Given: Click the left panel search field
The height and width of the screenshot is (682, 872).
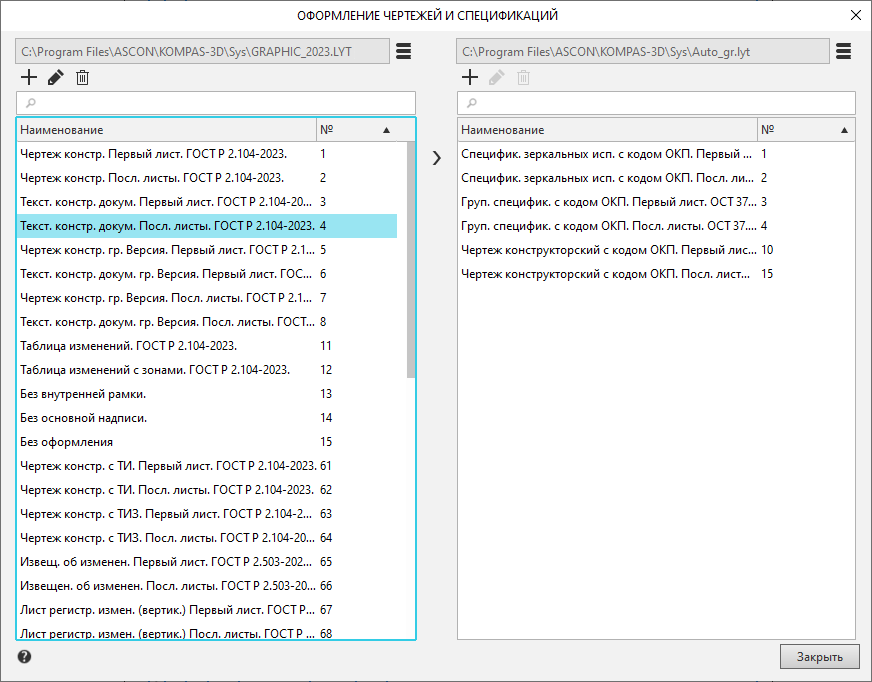Looking at the screenshot, I should (x=215, y=103).
